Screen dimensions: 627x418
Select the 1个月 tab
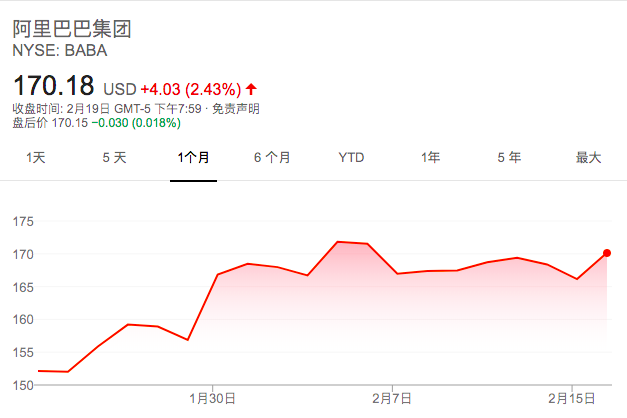[194, 158]
